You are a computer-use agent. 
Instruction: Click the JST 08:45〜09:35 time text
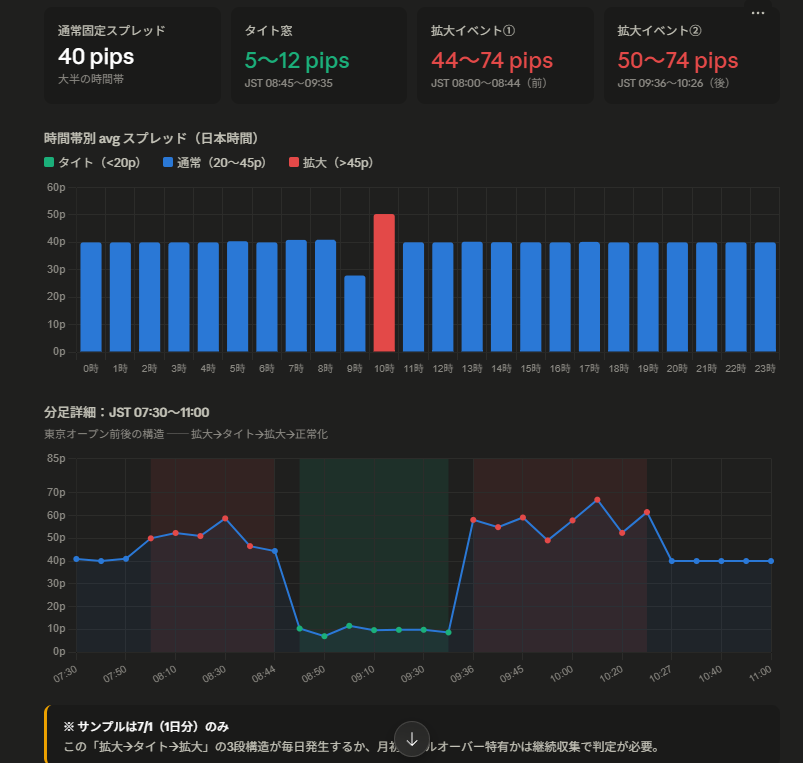click(288, 83)
